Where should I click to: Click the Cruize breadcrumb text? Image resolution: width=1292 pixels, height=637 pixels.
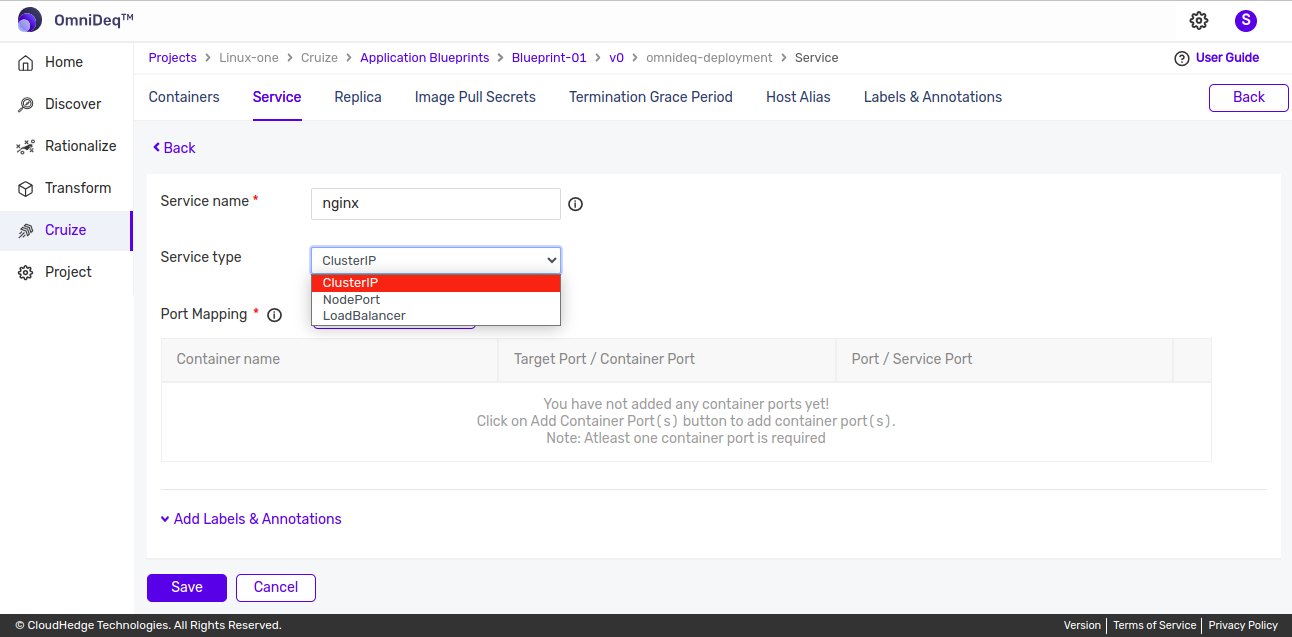pyautogui.click(x=319, y=58)
